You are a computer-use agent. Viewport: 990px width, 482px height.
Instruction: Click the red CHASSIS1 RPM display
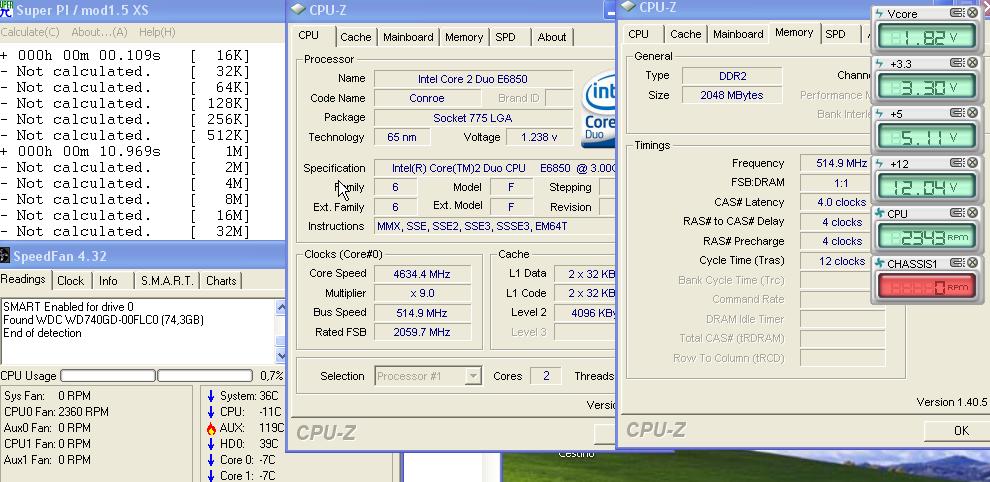click(926, 287)
